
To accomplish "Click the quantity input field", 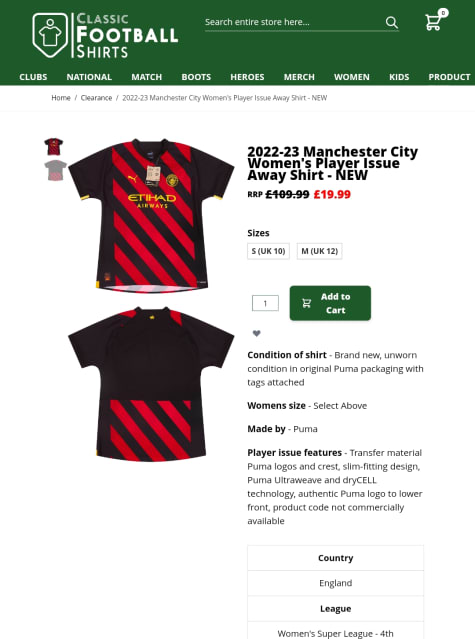I will [x=265, y=303].
